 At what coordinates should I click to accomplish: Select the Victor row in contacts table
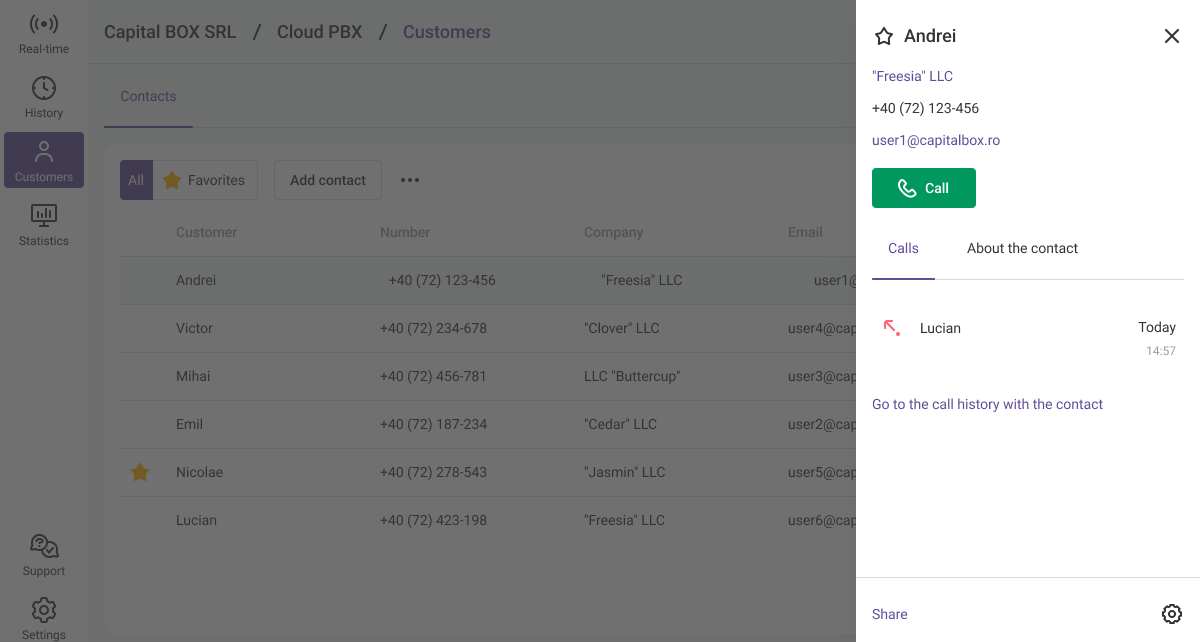coord(194,328)
